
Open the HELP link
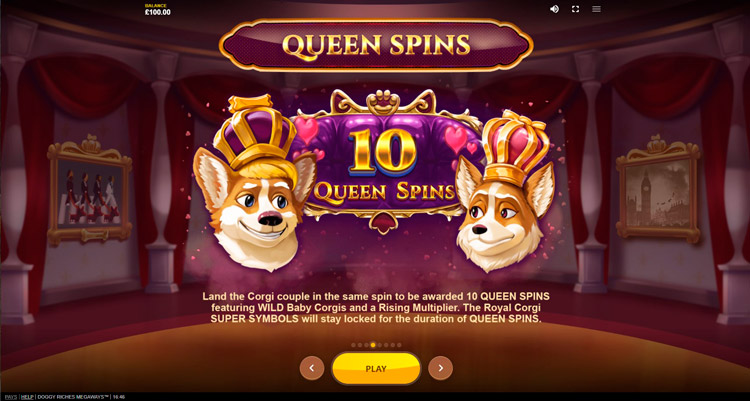27,397
